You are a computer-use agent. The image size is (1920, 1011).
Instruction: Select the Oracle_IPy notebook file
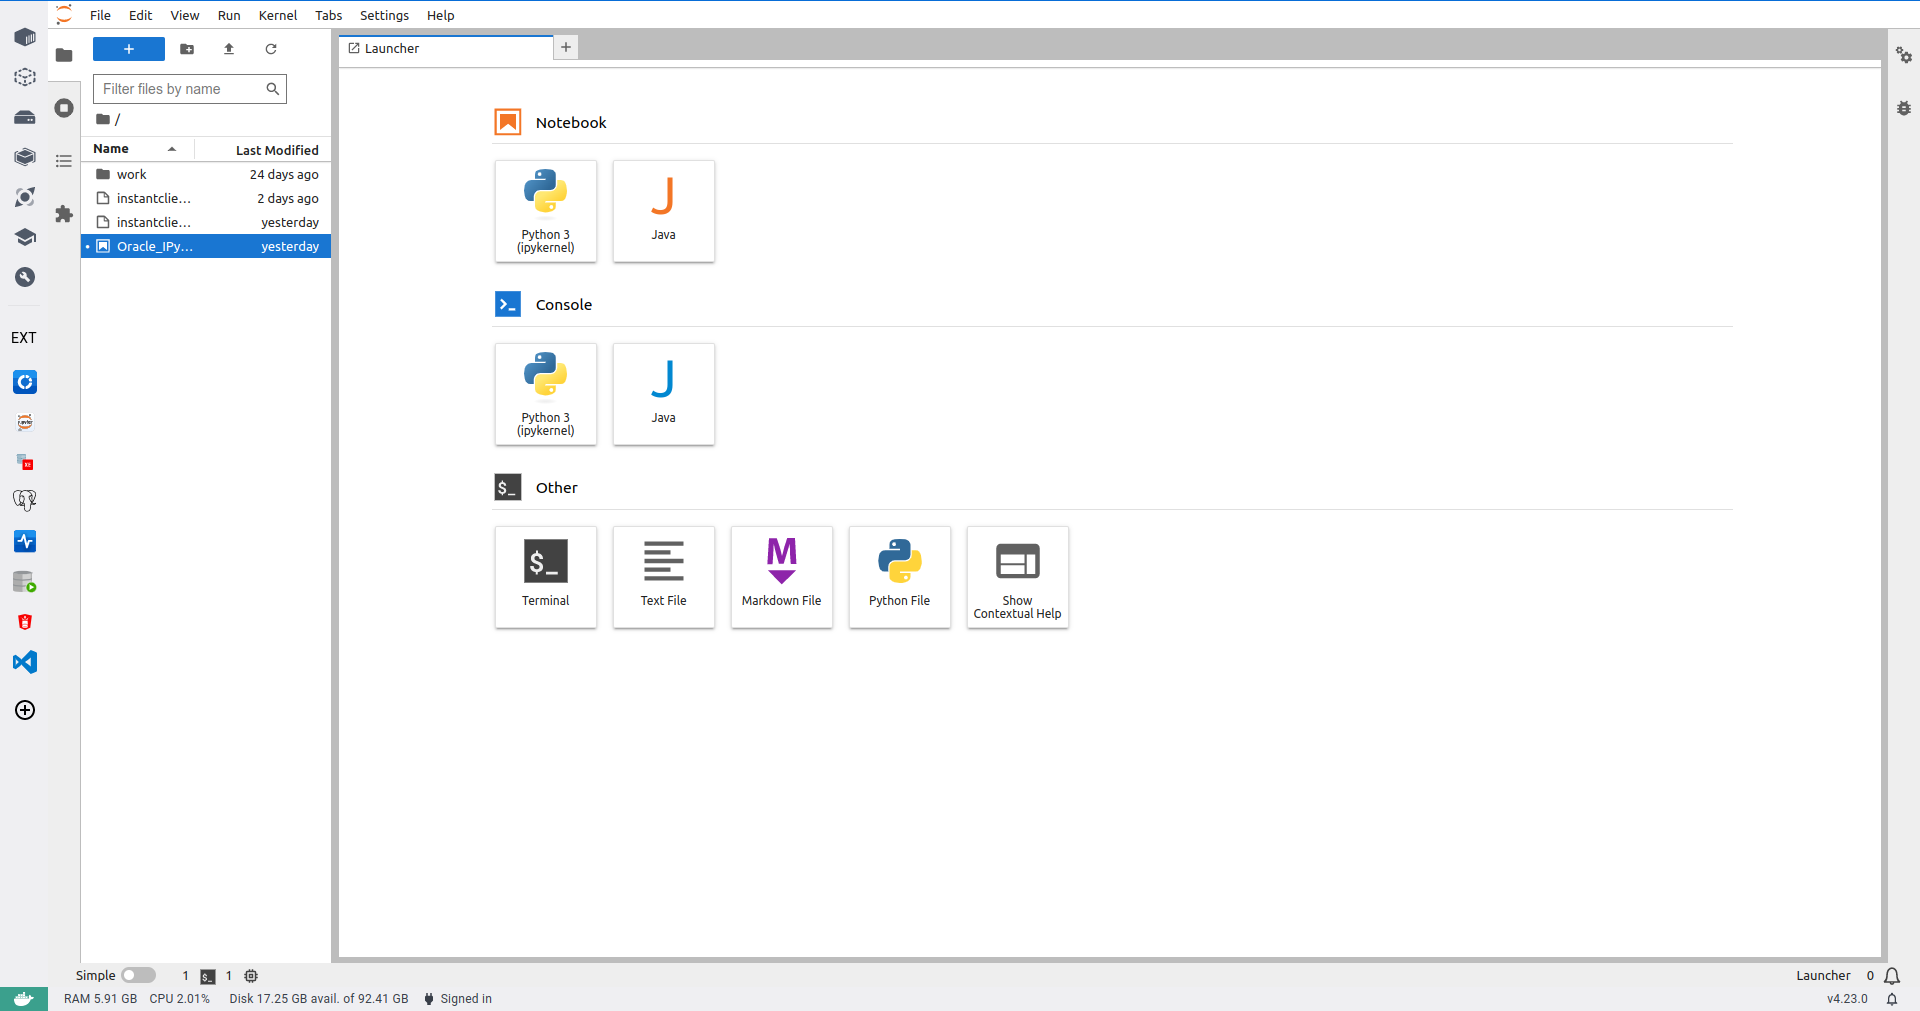pyautogui.click(x=155, y=246)
